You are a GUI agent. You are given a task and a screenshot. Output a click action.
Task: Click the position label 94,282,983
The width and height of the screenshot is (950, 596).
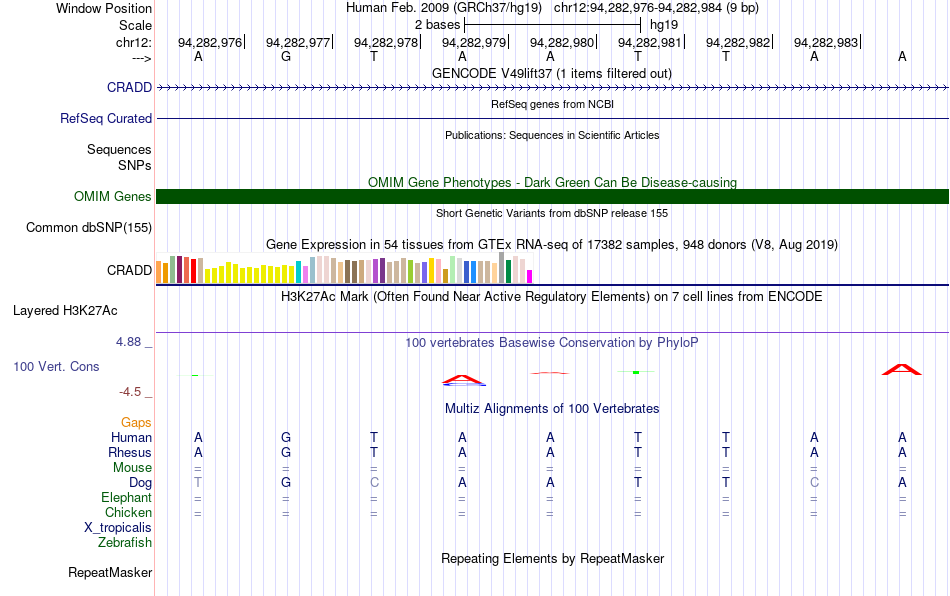(x=826, y=42)
